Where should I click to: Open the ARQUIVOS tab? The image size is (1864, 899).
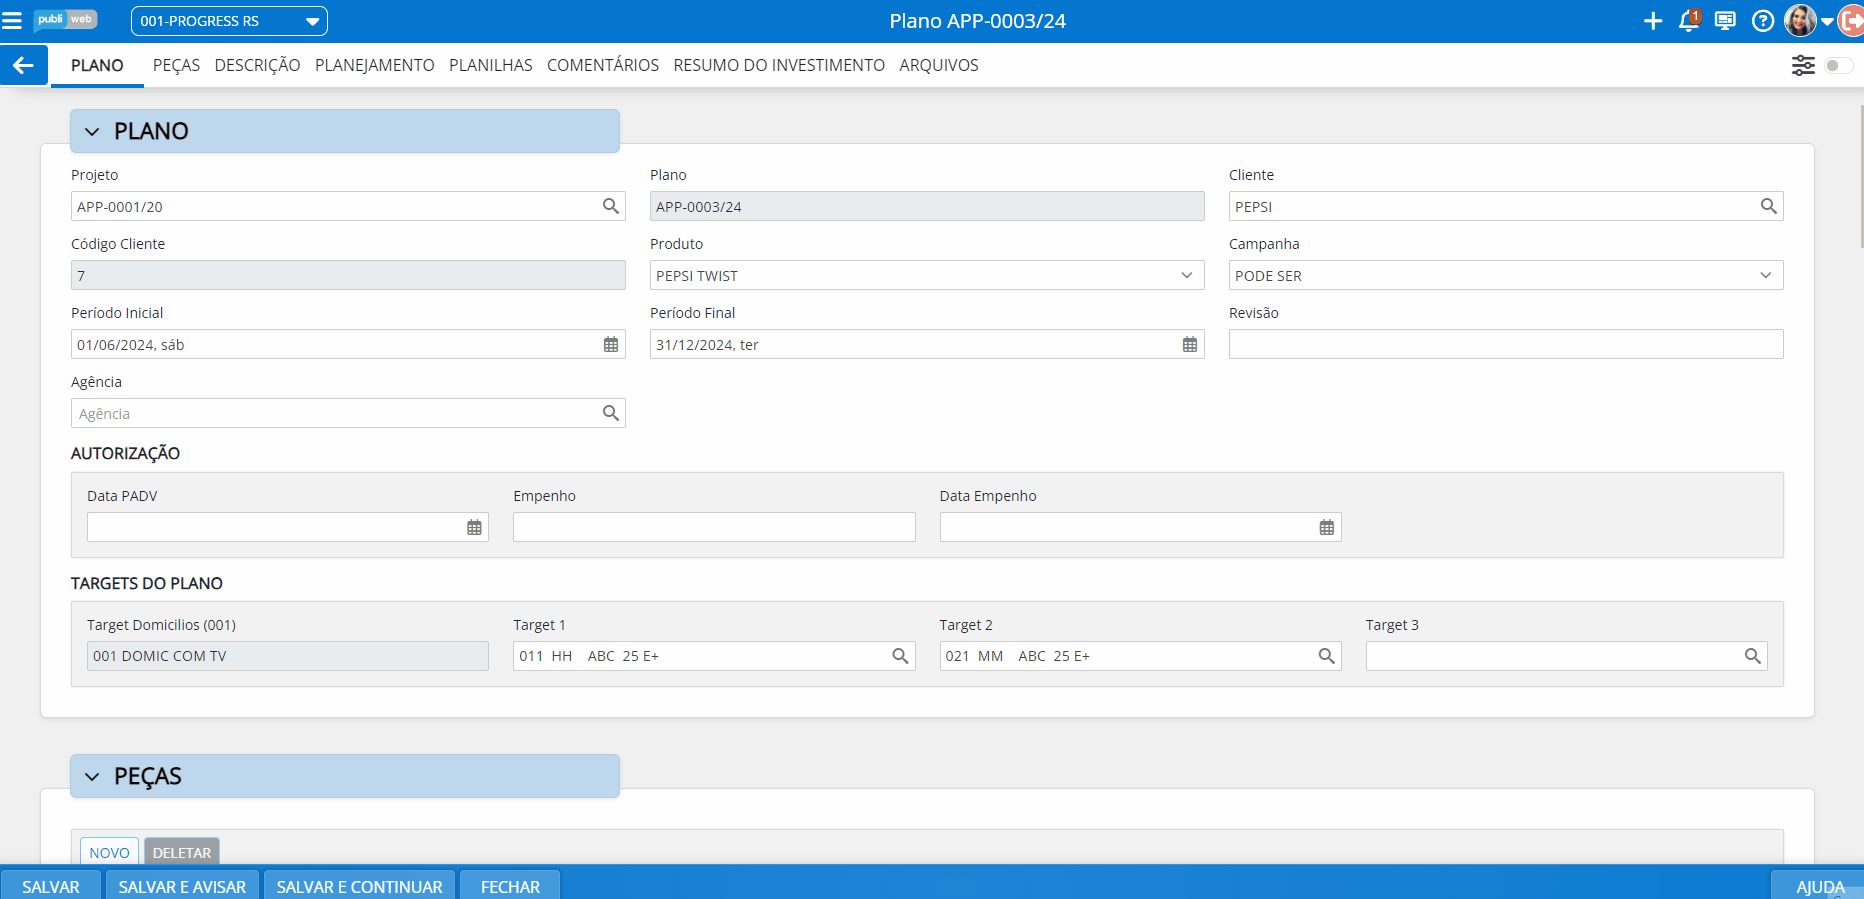coord(939,65)
